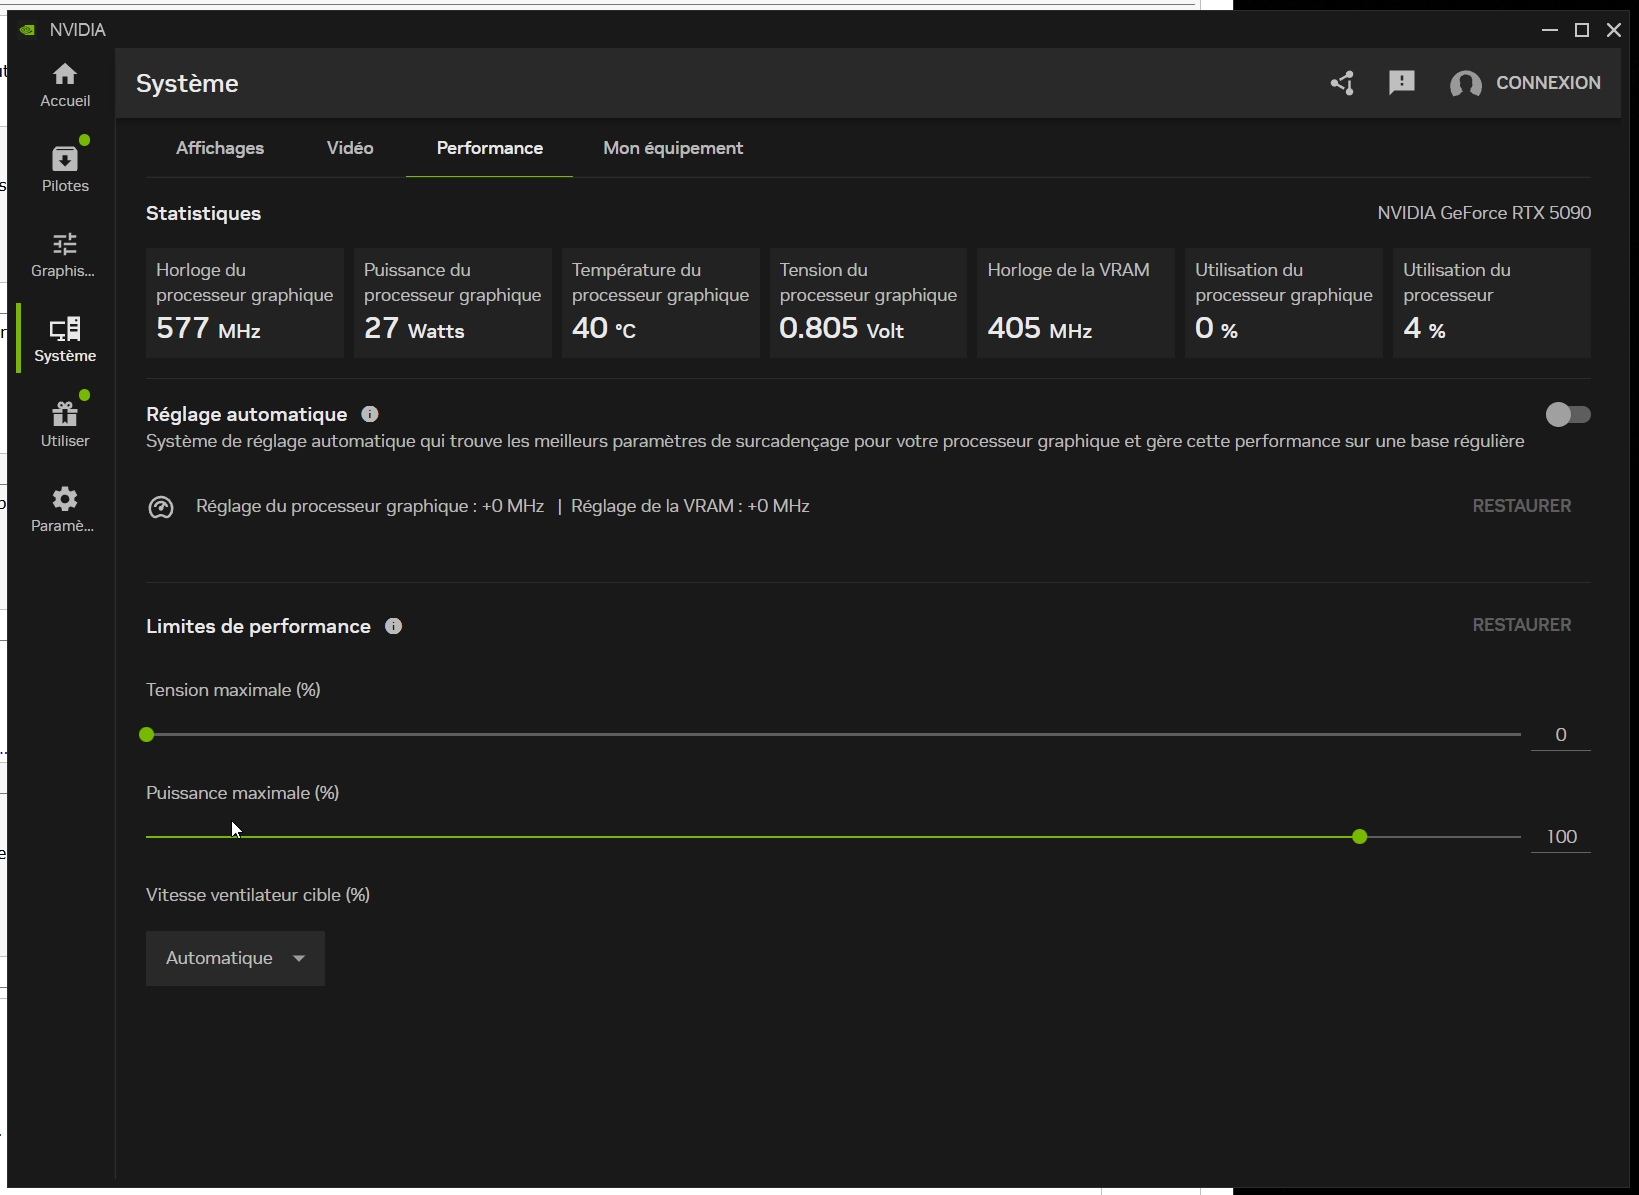Switch to the Affichages tab
The height and width of the screenshot is (1195, 1639).
(220, 148)
